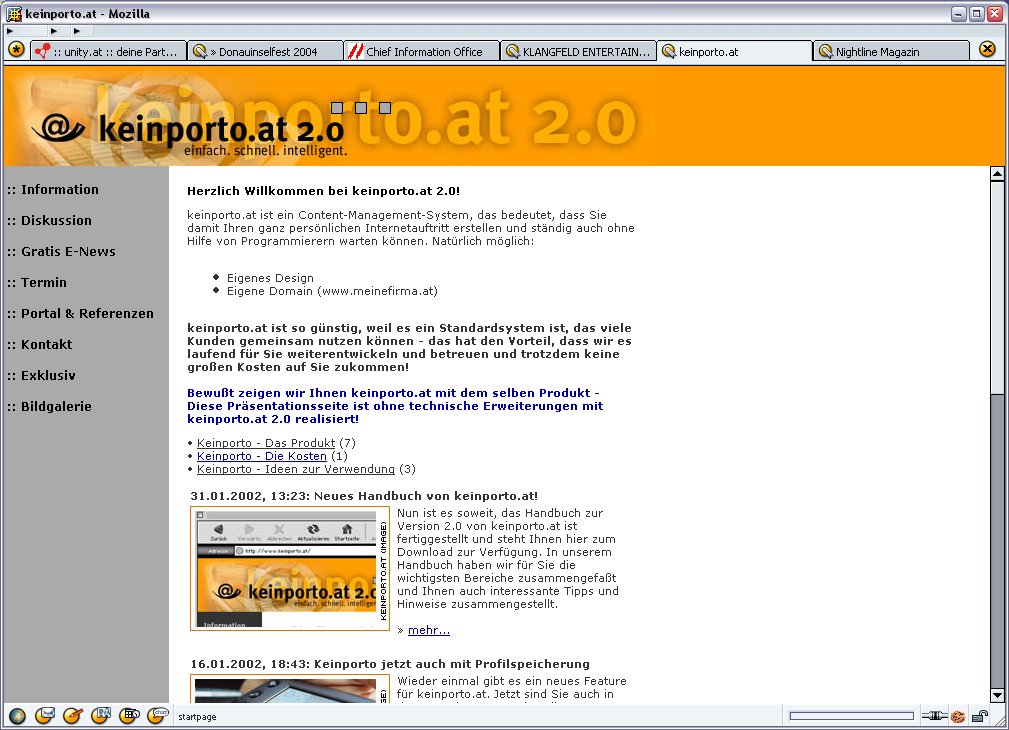Viewport: 1009px width, 730px height.
Task: Open Mail component icon in status bar
Action: tap(45, 716)
